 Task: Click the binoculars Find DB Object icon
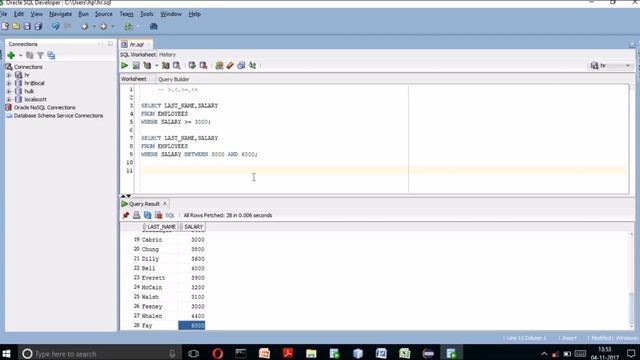(153, 27)
